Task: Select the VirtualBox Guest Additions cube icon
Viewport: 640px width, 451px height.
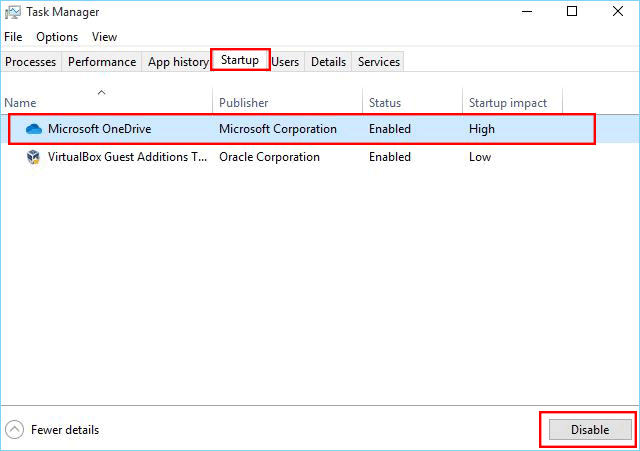Action: [x=33, y=157]
